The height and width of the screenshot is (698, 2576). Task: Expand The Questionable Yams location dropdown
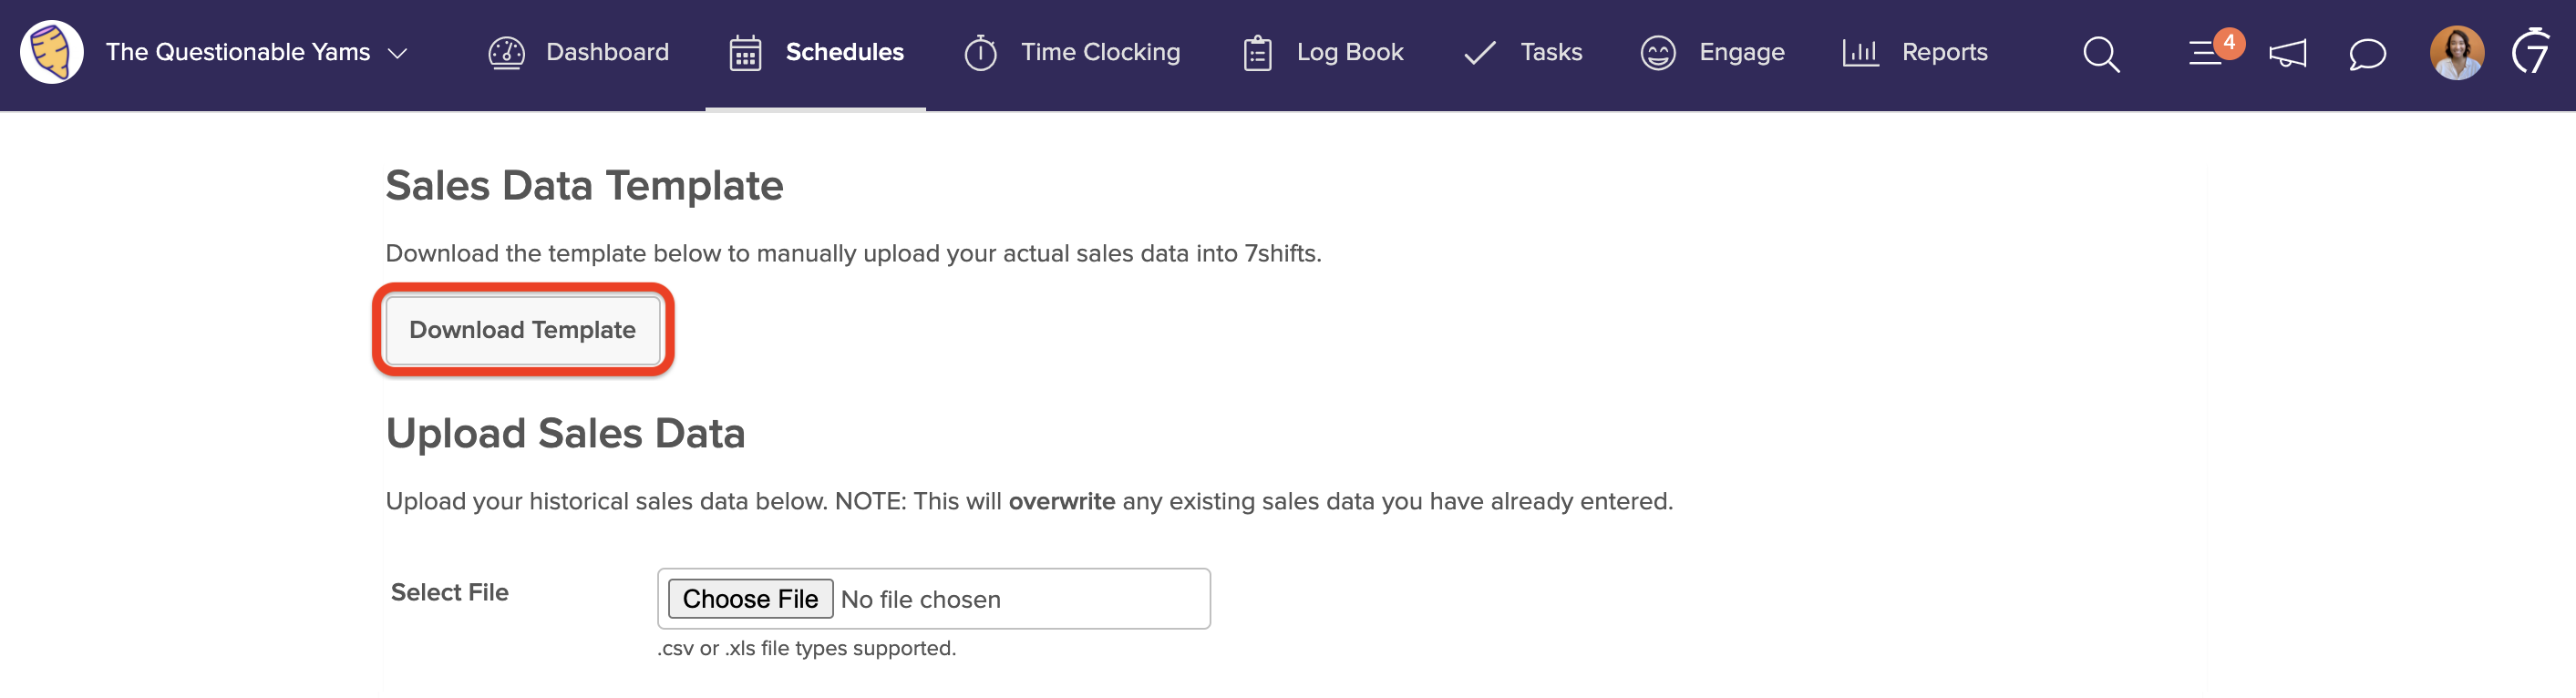(397, 53)
